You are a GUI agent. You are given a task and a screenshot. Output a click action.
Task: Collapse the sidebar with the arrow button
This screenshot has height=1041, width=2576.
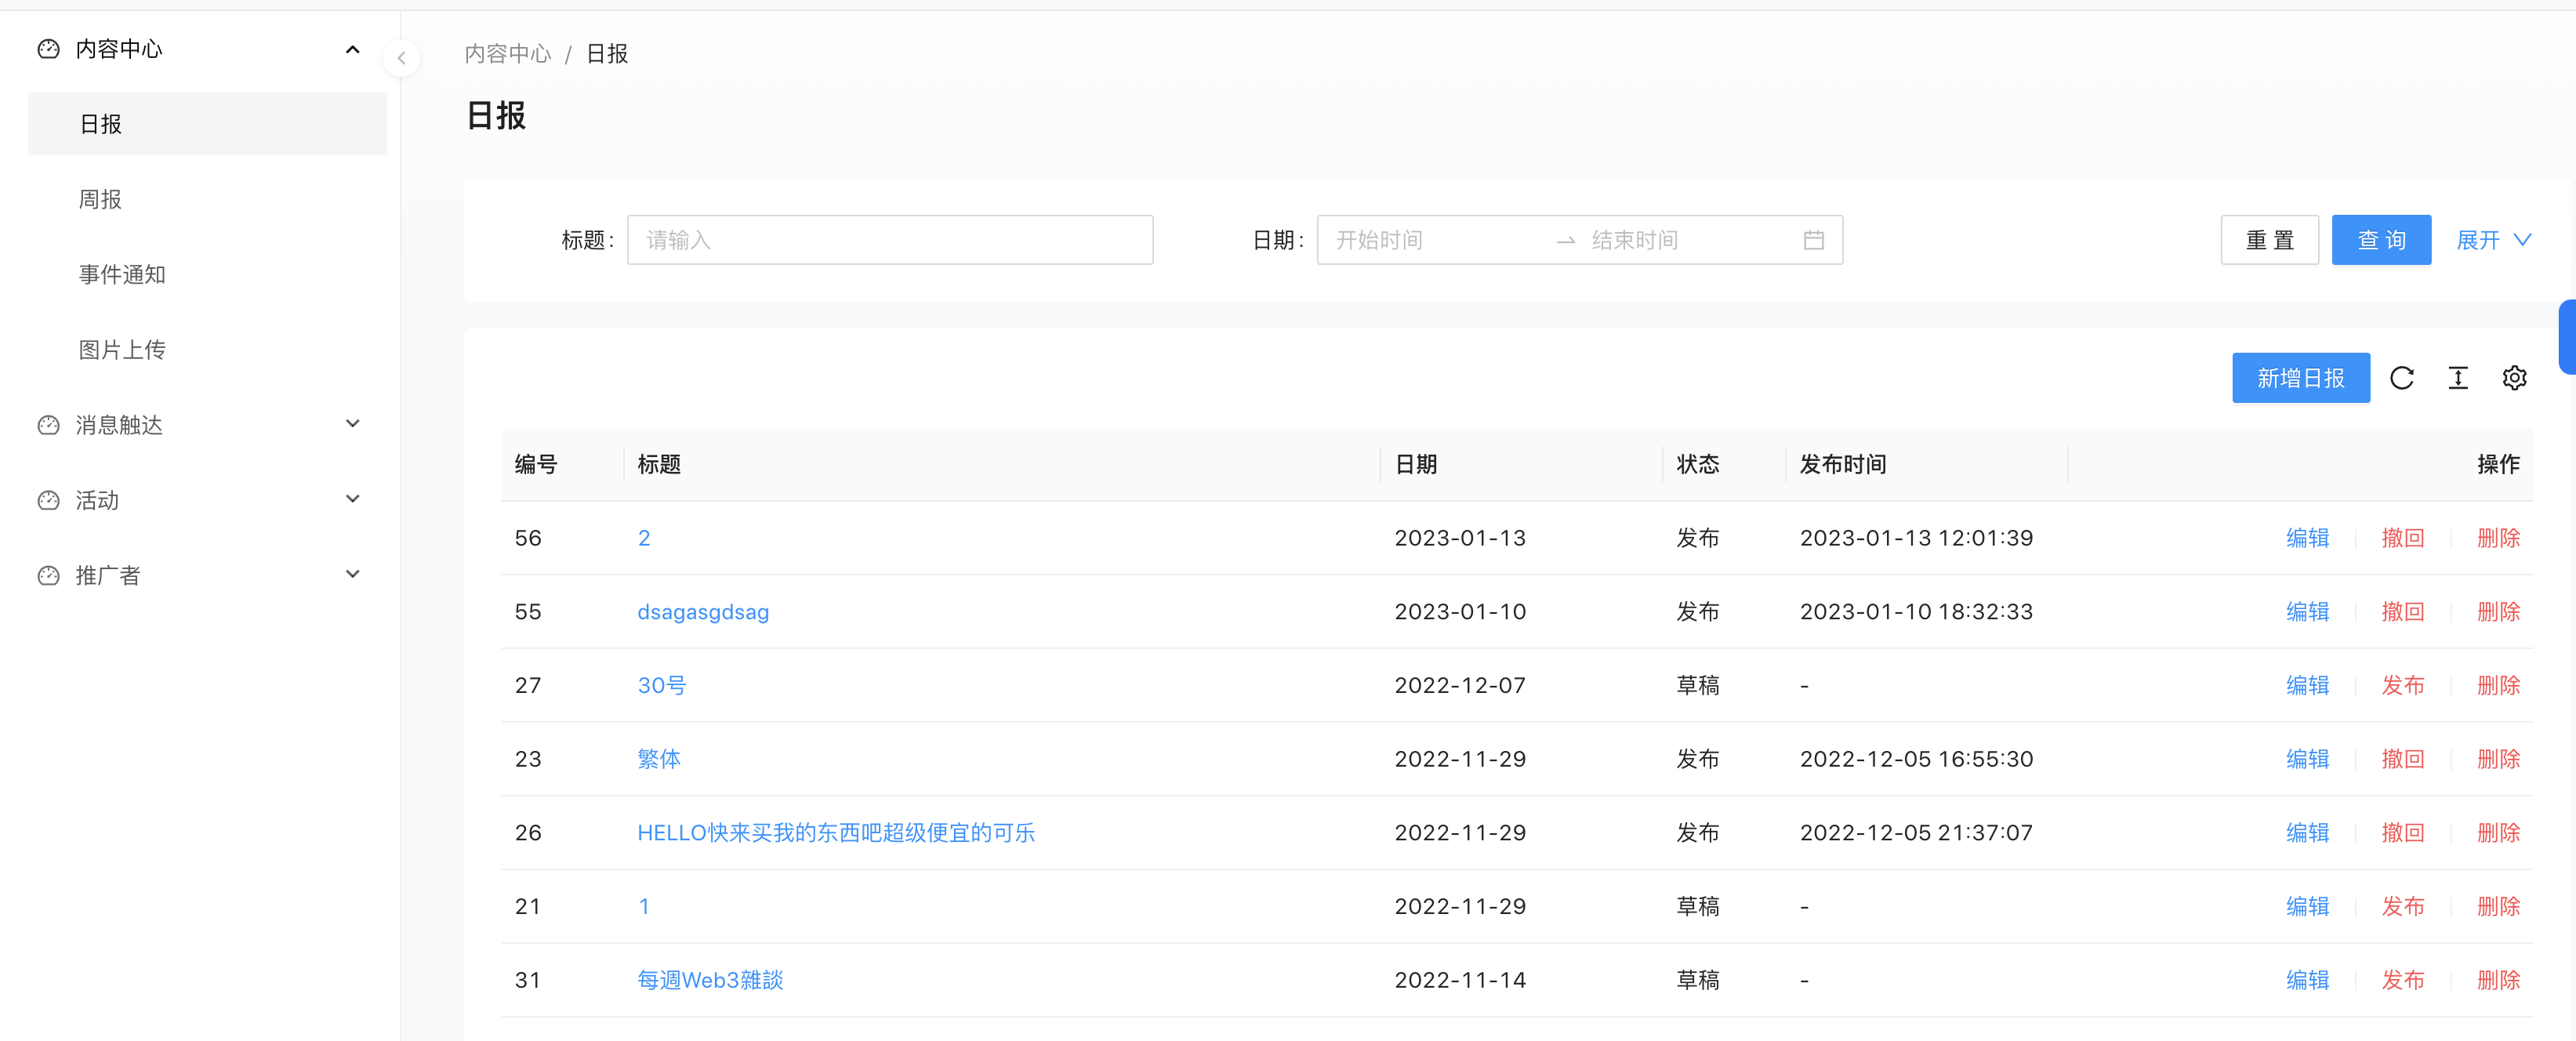point(401,58)
